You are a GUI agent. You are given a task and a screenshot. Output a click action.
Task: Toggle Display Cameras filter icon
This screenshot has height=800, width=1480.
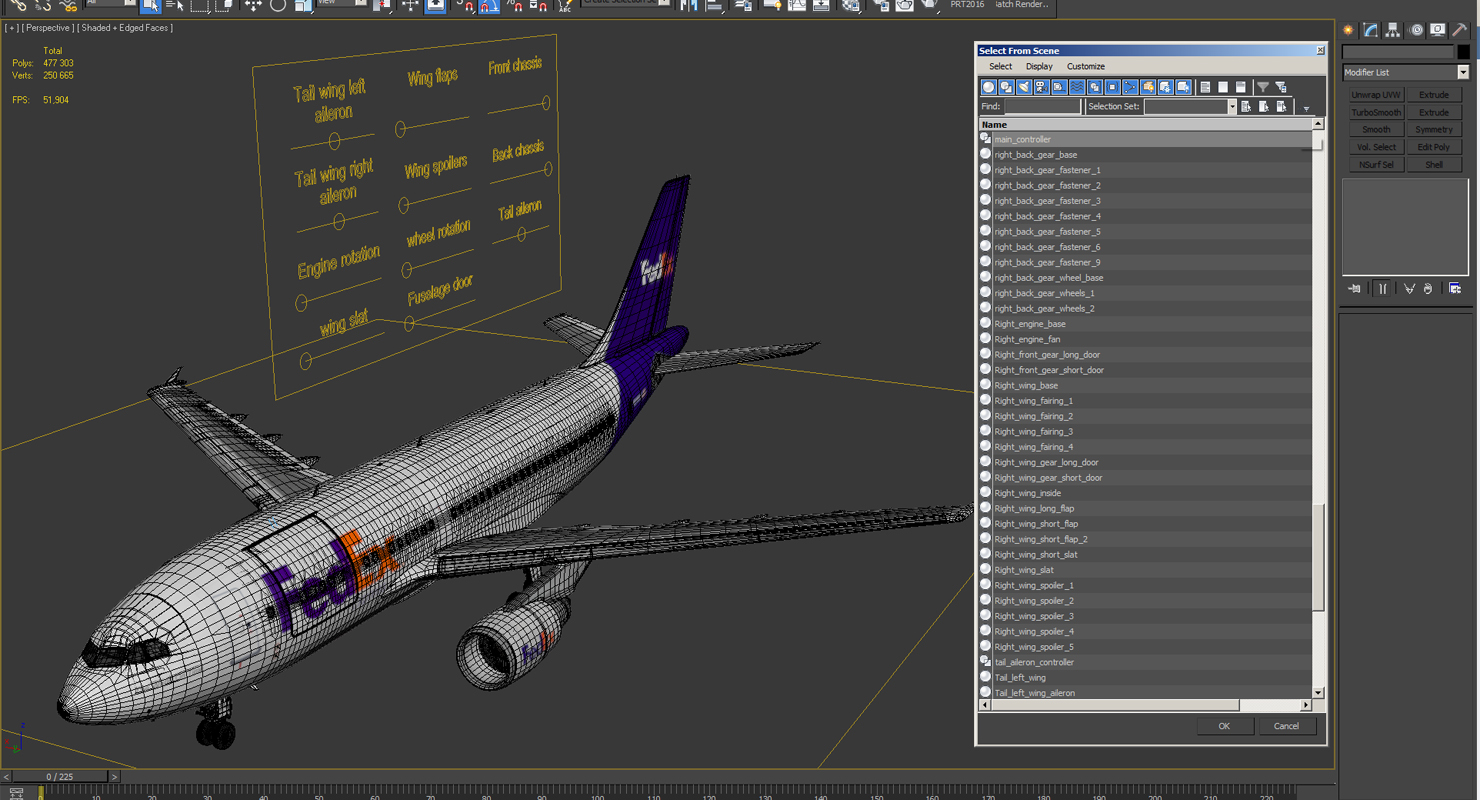(x=1041, y=87)
